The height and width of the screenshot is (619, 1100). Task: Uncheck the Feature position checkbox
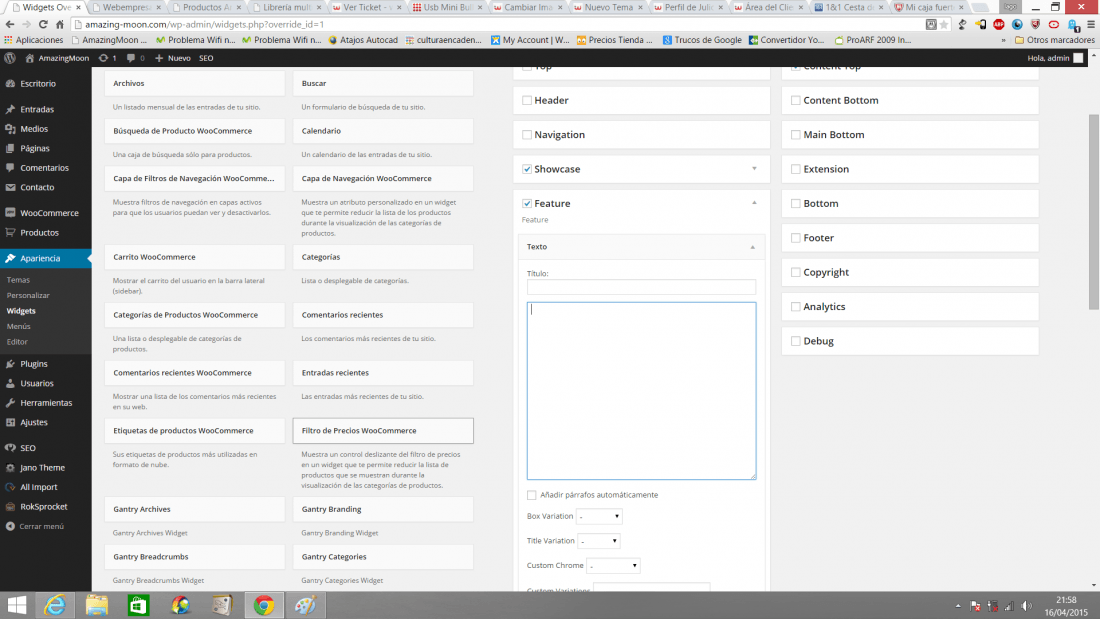coord(527,204)
